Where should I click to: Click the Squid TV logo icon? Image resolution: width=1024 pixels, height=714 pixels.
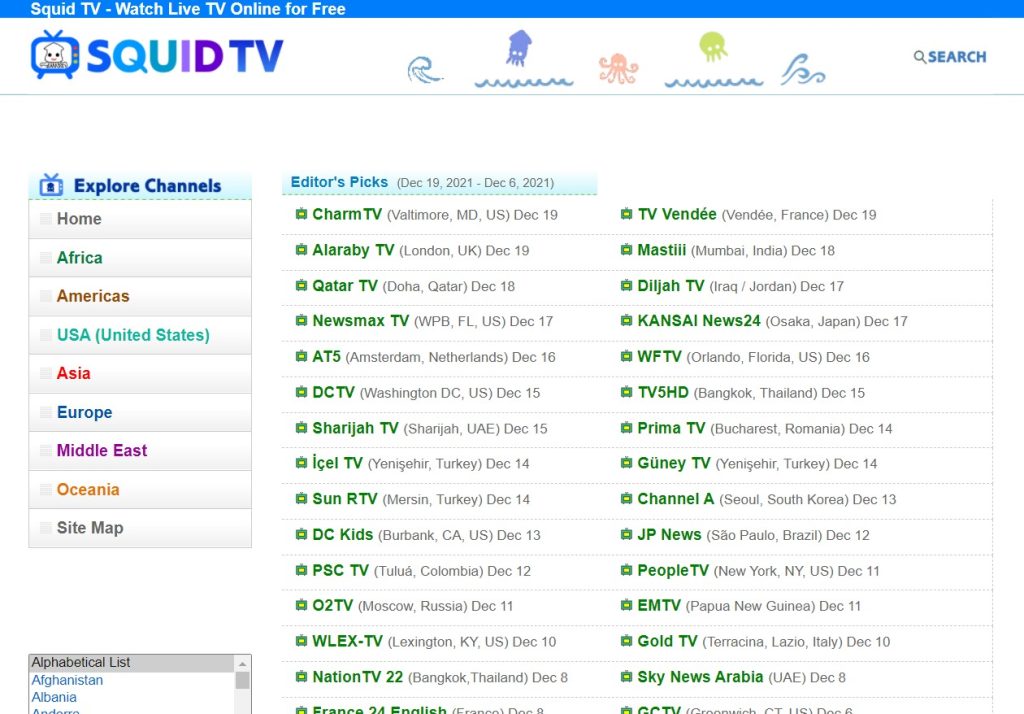pos(55,55)
